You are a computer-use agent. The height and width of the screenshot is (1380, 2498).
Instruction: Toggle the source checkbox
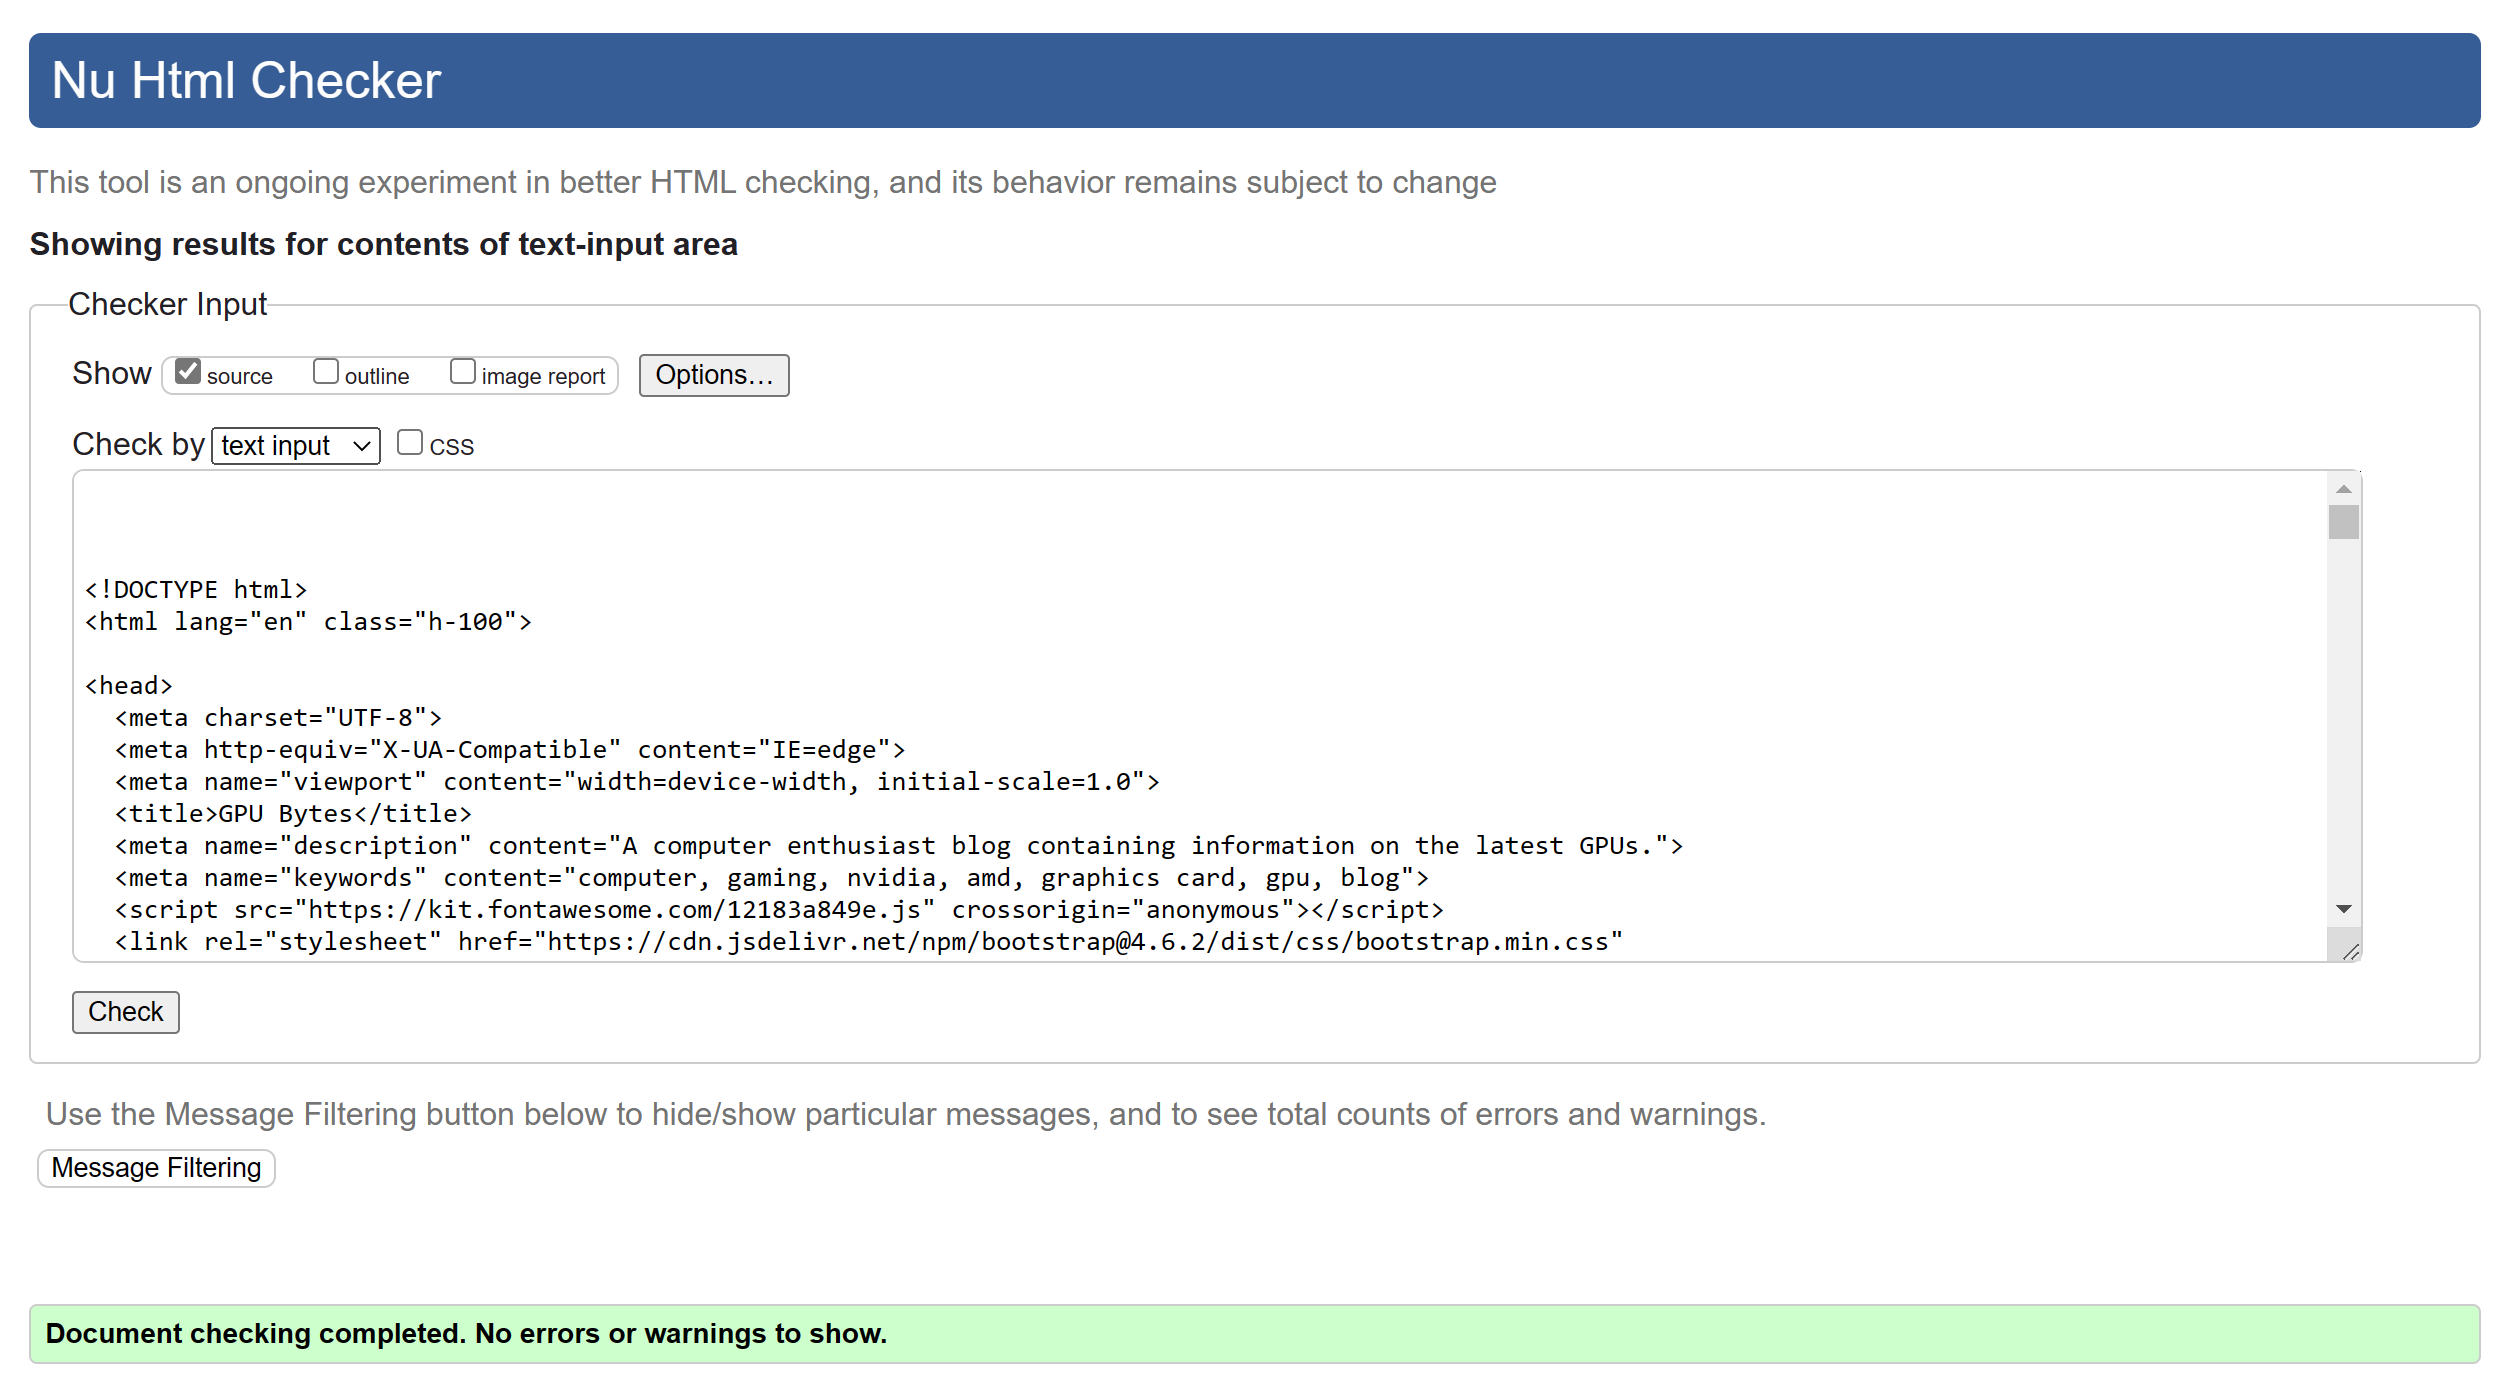tap(188, 372)
